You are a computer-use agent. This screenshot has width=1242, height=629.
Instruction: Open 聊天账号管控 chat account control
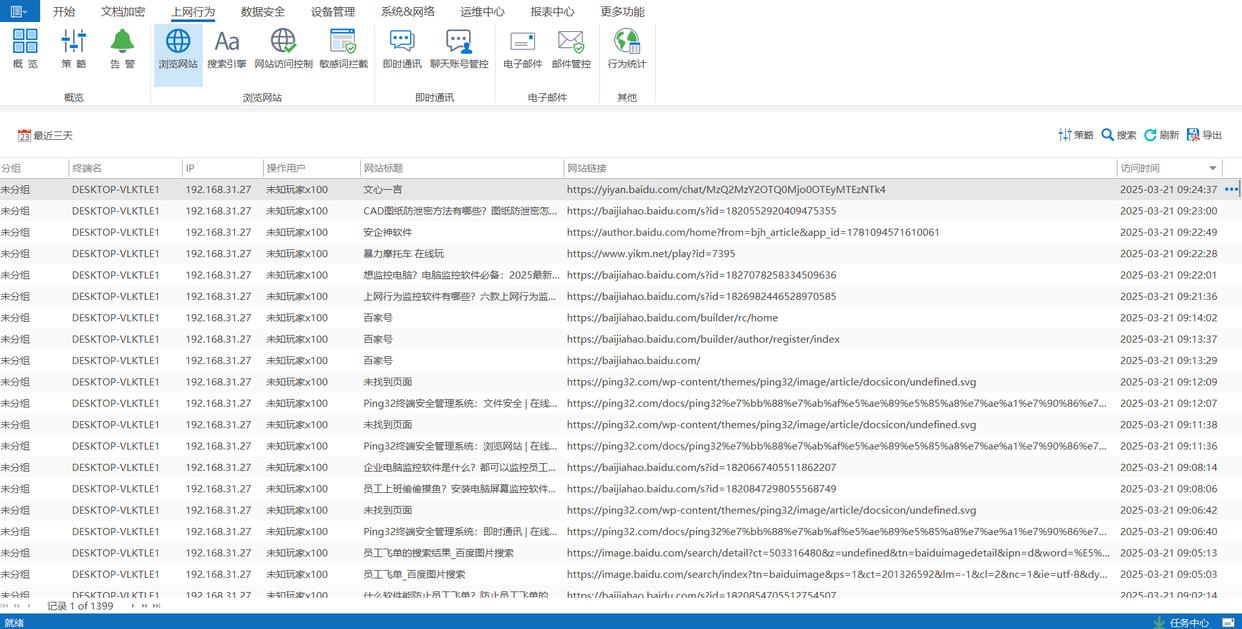pos(459,49)
